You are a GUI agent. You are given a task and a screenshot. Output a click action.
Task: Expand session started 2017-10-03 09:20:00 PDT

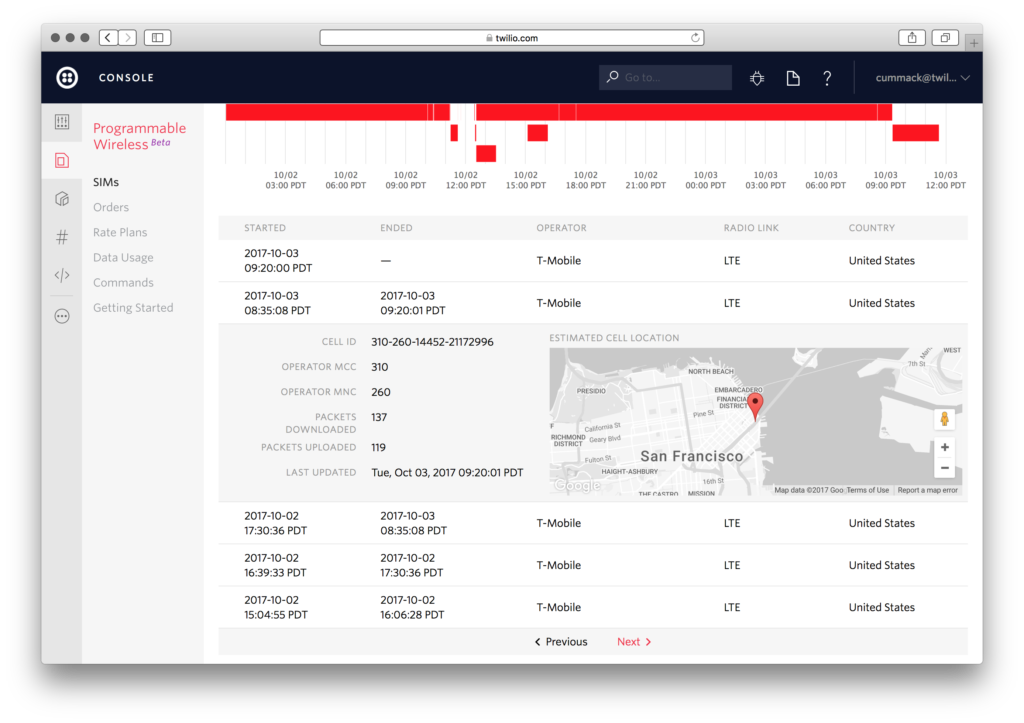pos(593,261)
